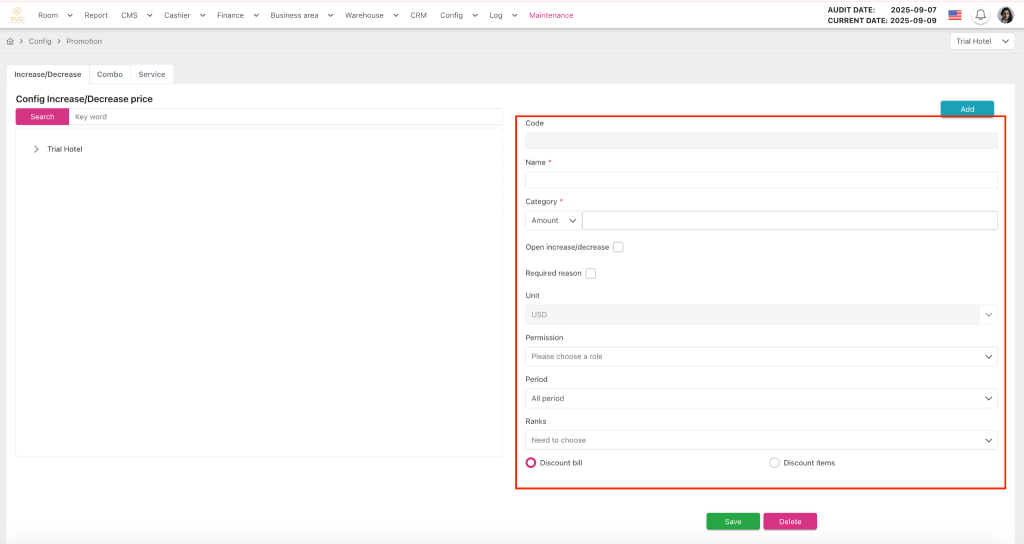The width and height of the screenshot is (1024, 544).
Task: Open the Permission role dropdown
Action: pos(760,356)
